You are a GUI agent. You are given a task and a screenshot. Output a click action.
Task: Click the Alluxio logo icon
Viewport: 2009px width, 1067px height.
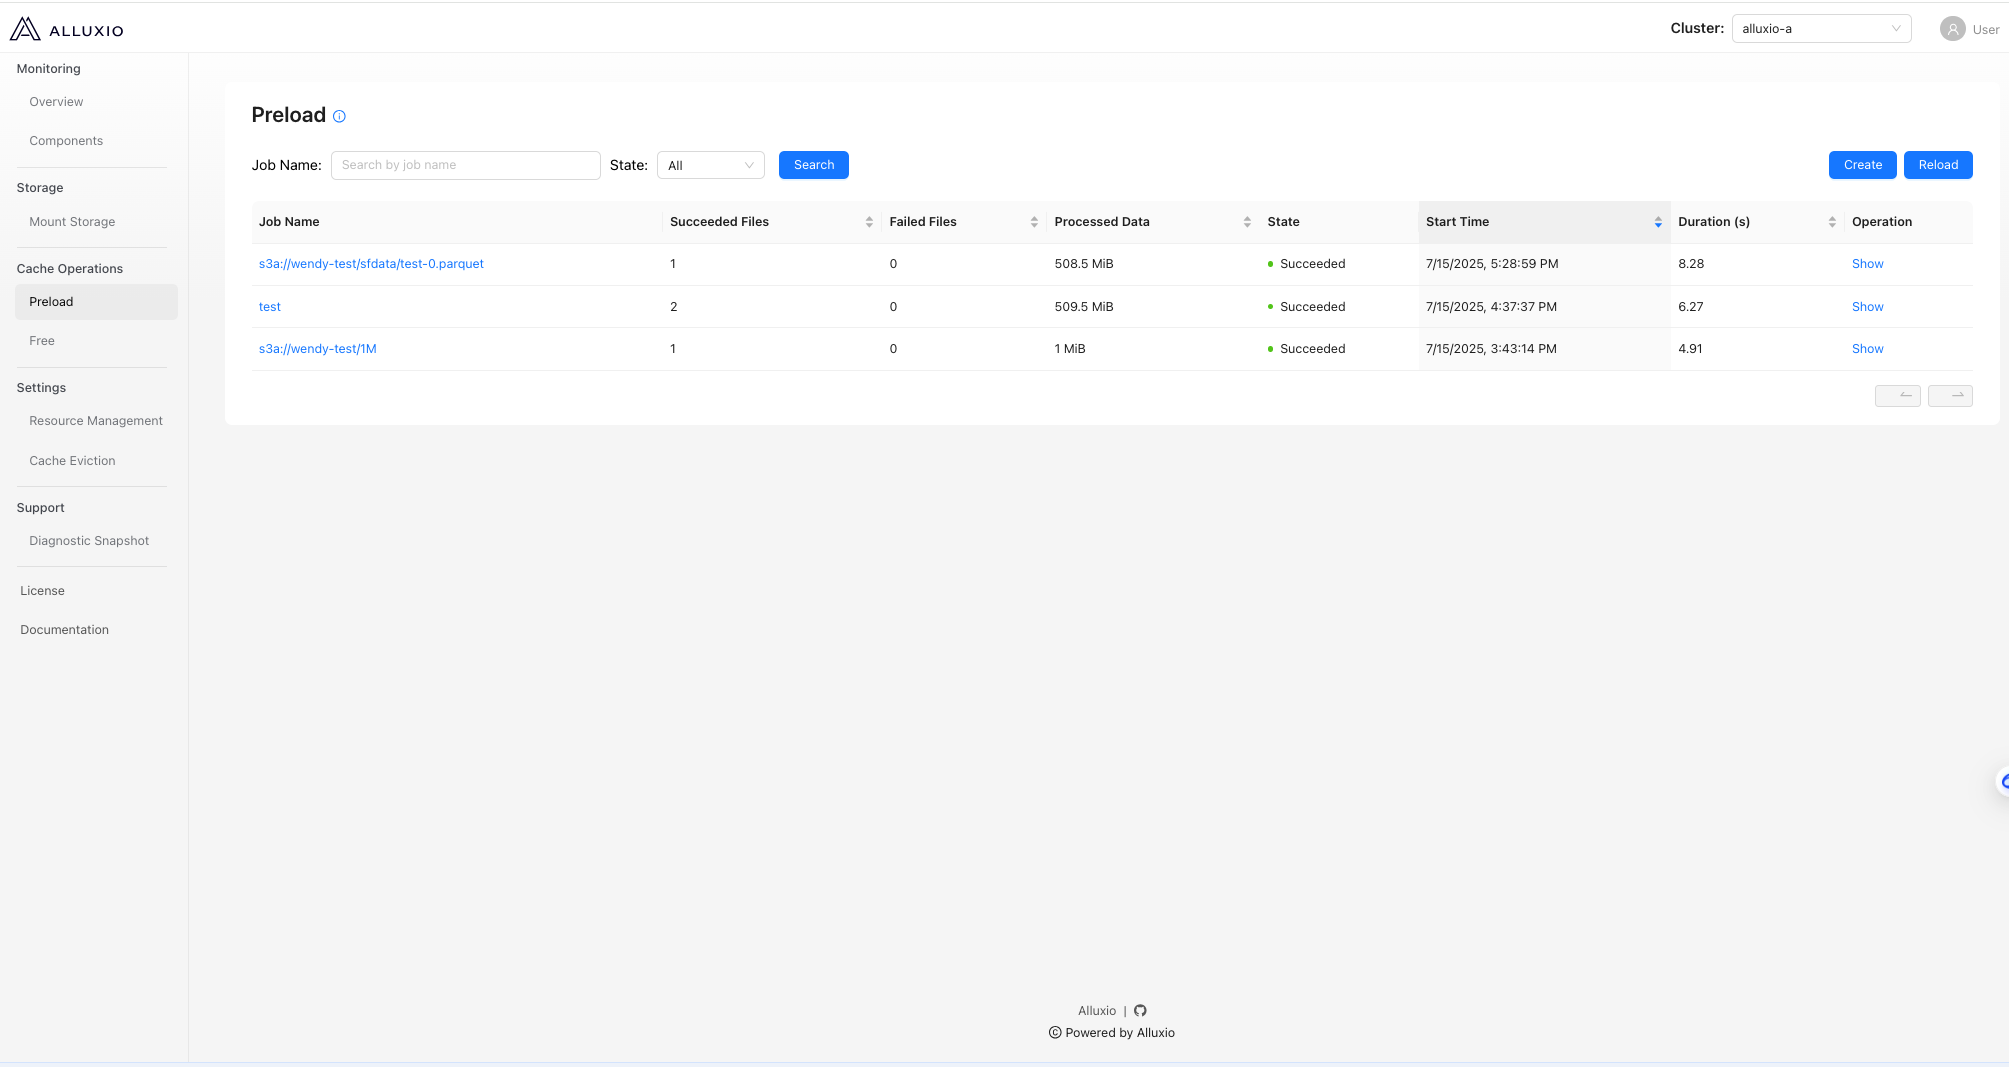(25, 29)
